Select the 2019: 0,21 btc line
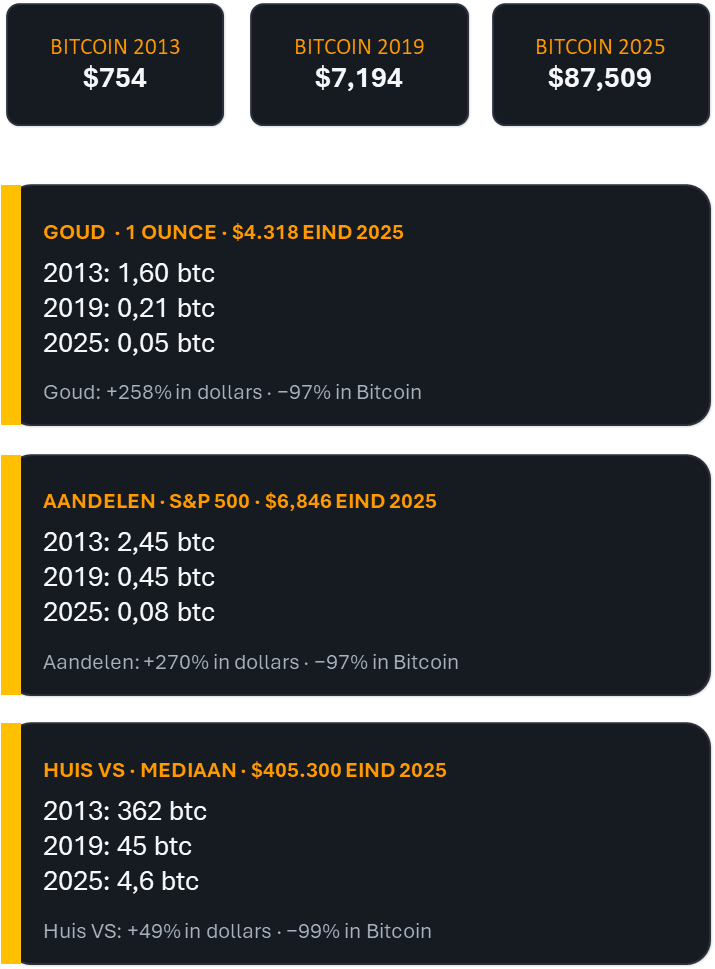 tap(129, 308)
